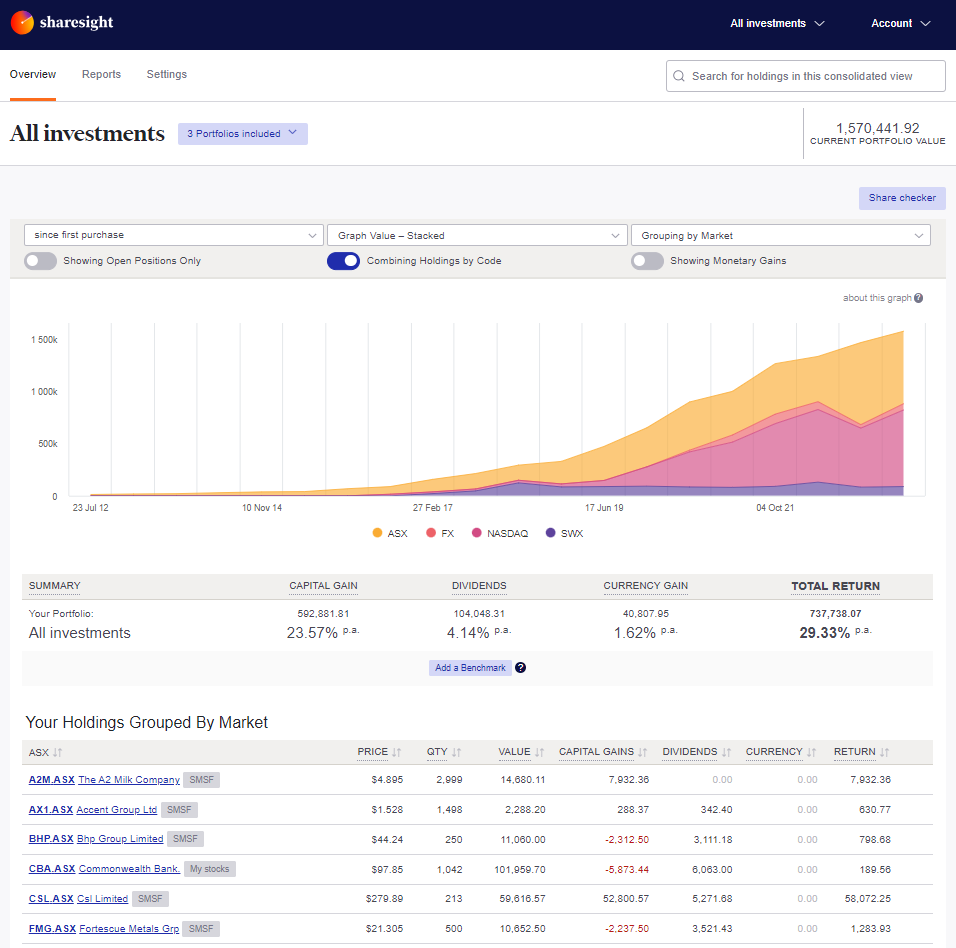
Task: Click the Share checker button
Action: click(901, 198)
